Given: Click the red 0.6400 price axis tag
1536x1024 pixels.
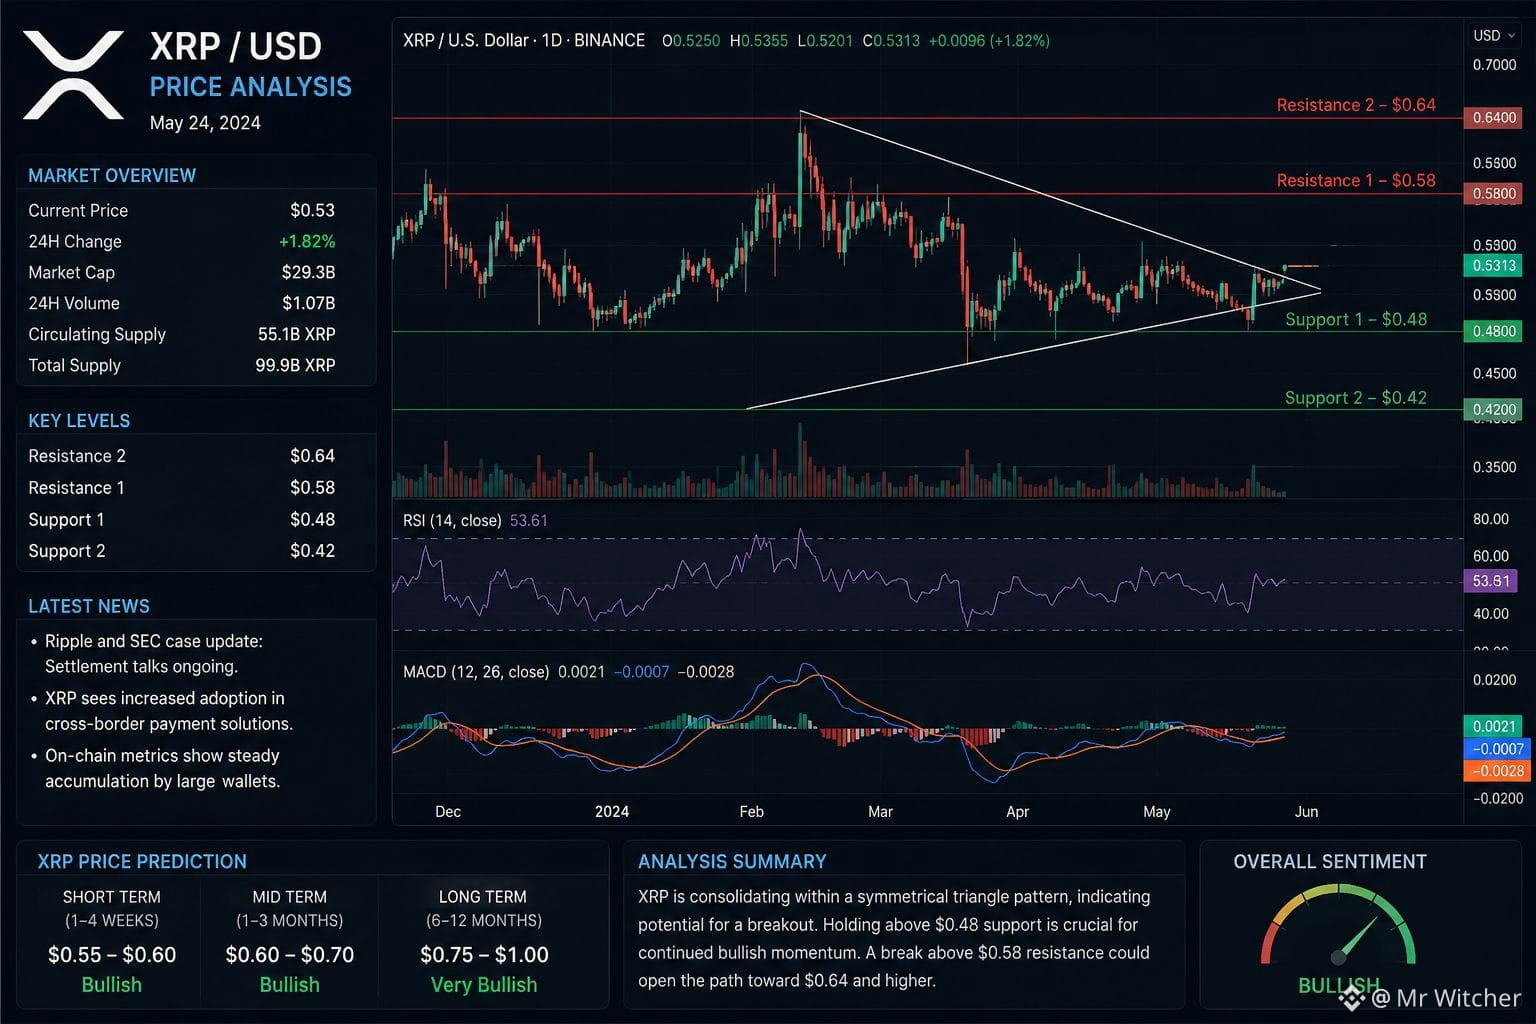Looking at the screenshot, I should 1494,118.
